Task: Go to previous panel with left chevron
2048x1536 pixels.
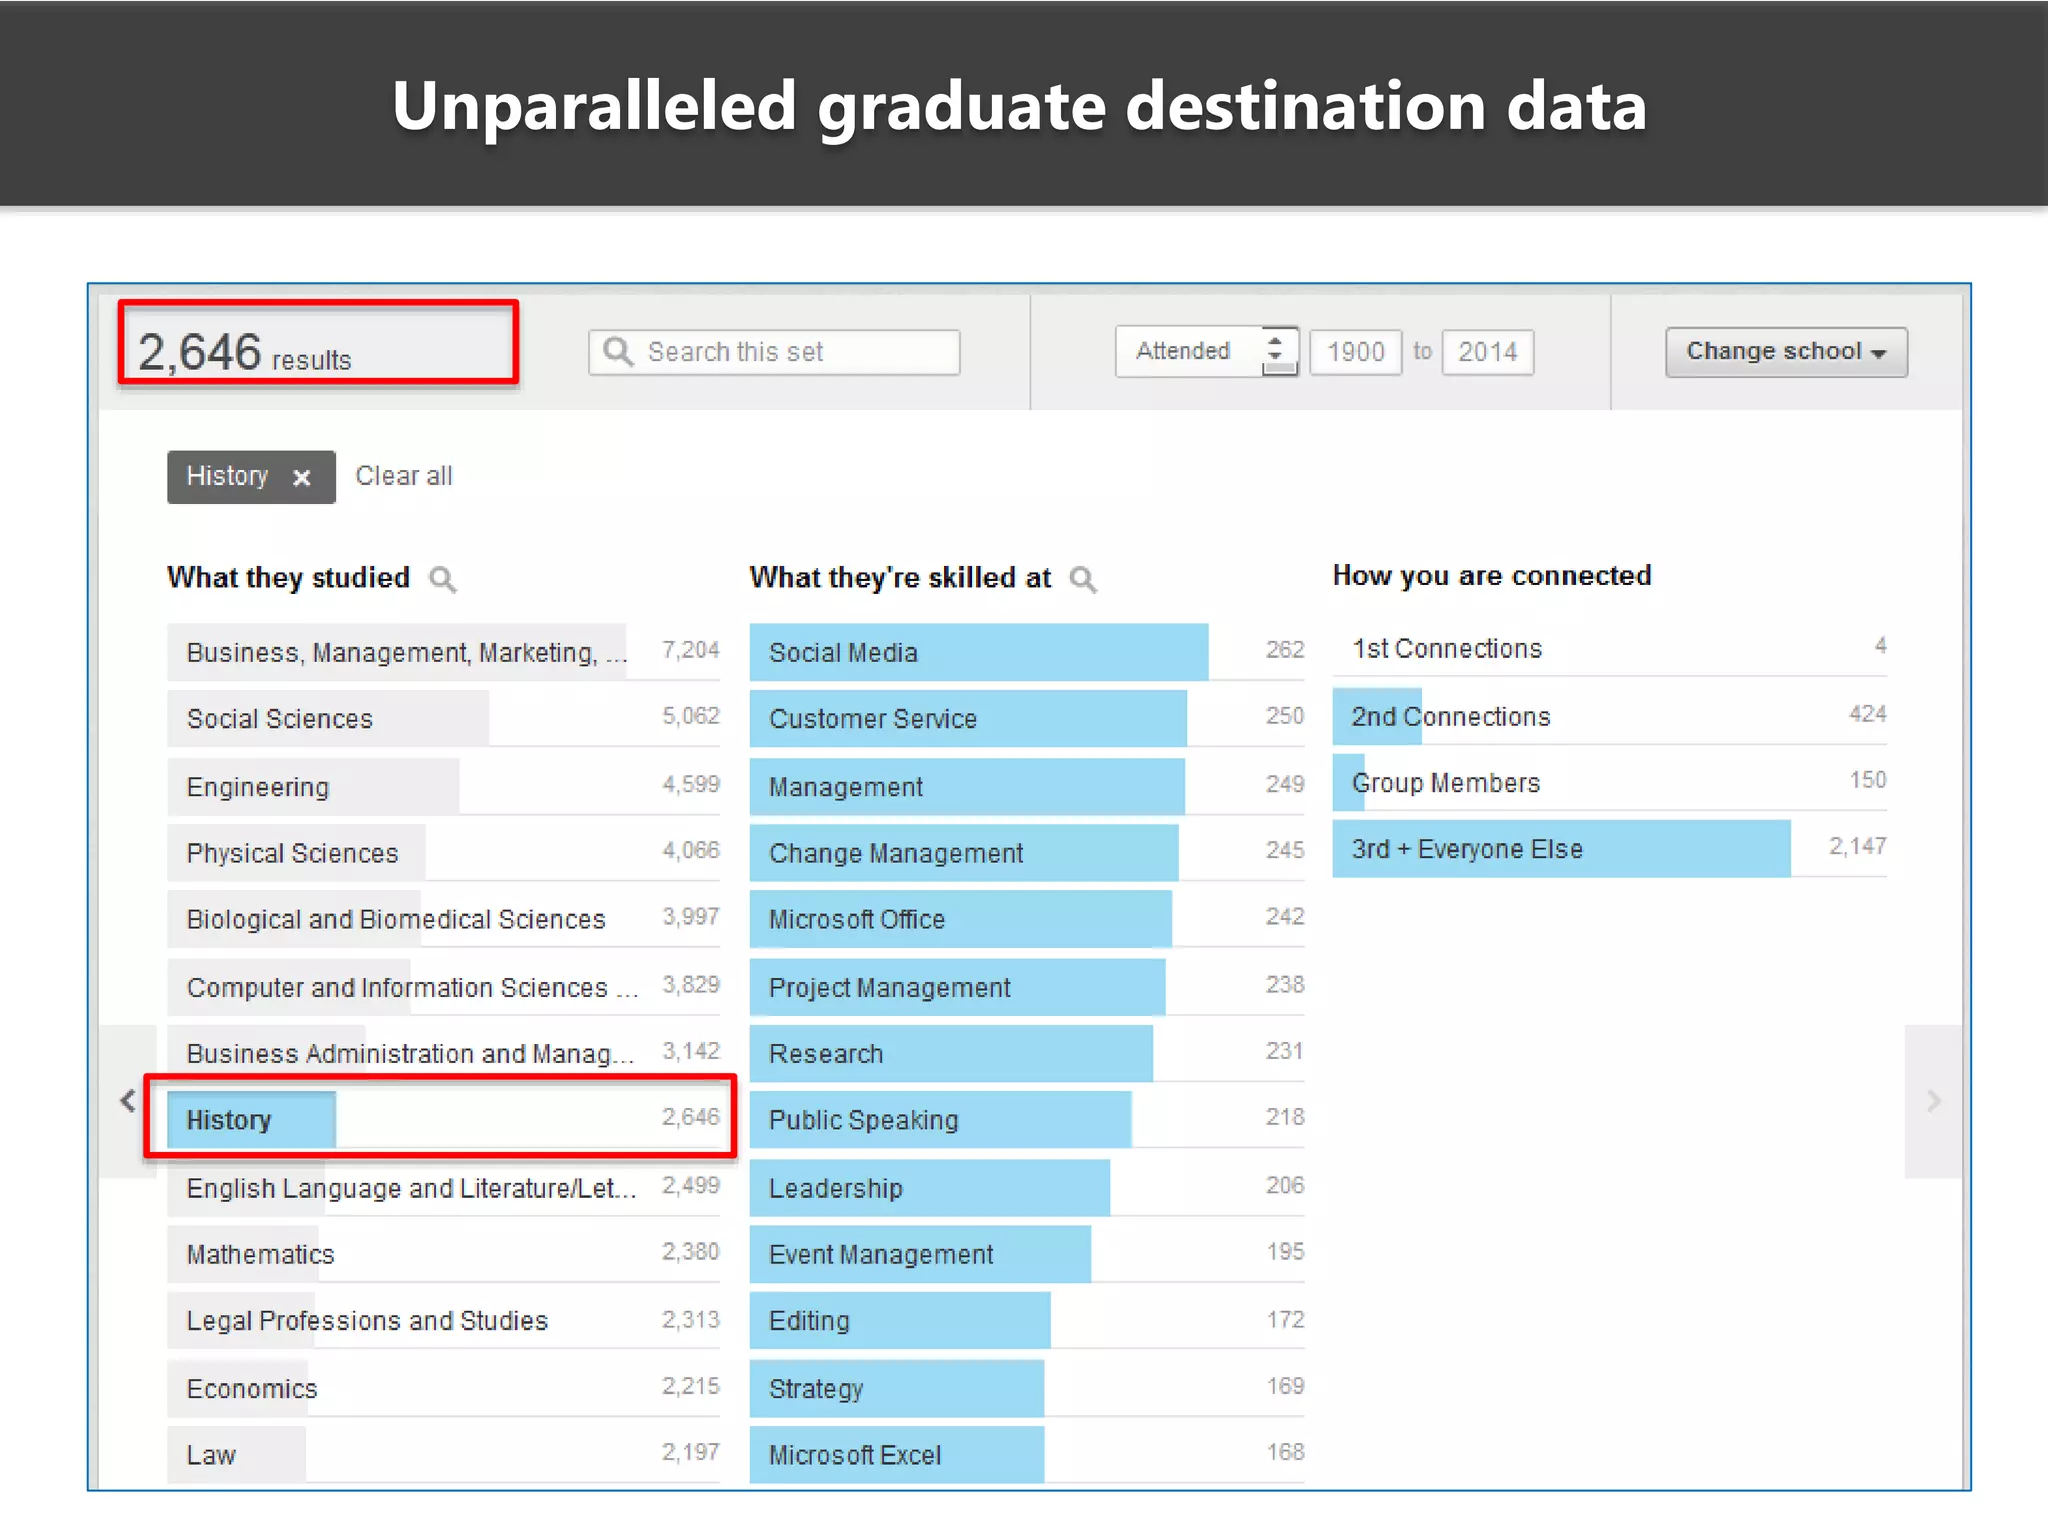Action: coord(128,1101)
